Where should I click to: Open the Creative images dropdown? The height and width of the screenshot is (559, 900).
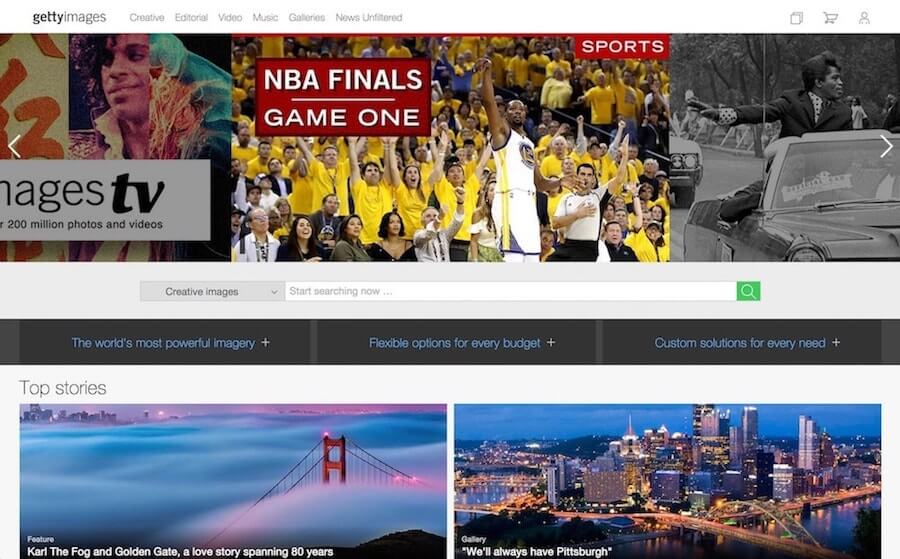point(212,292)
